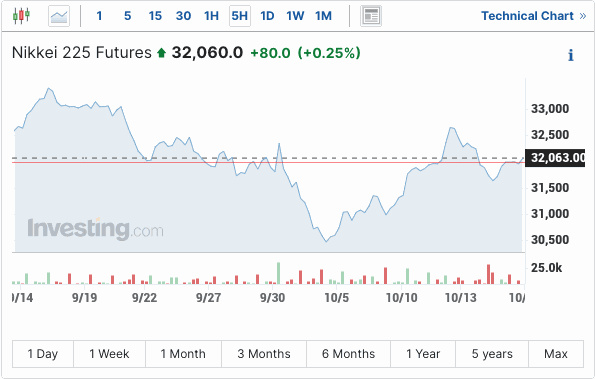Choose the 1D interval
Screen dimensions: 595x379
point(267,16)
